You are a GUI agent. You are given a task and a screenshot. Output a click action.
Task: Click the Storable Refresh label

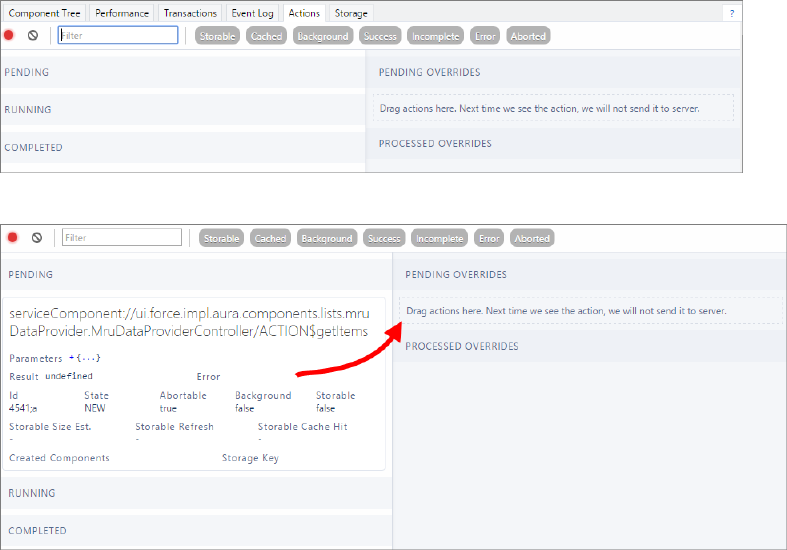point(174,427)
